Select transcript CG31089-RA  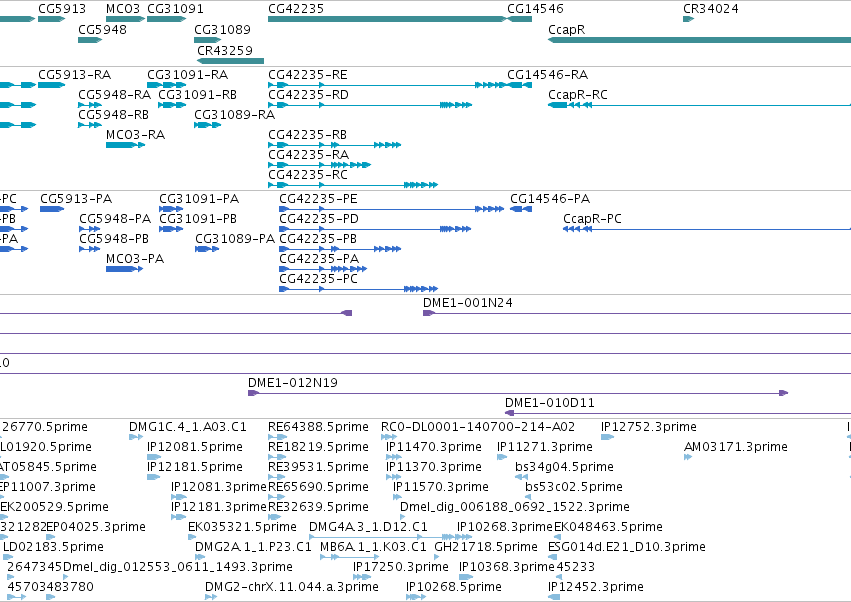point(208,125)
